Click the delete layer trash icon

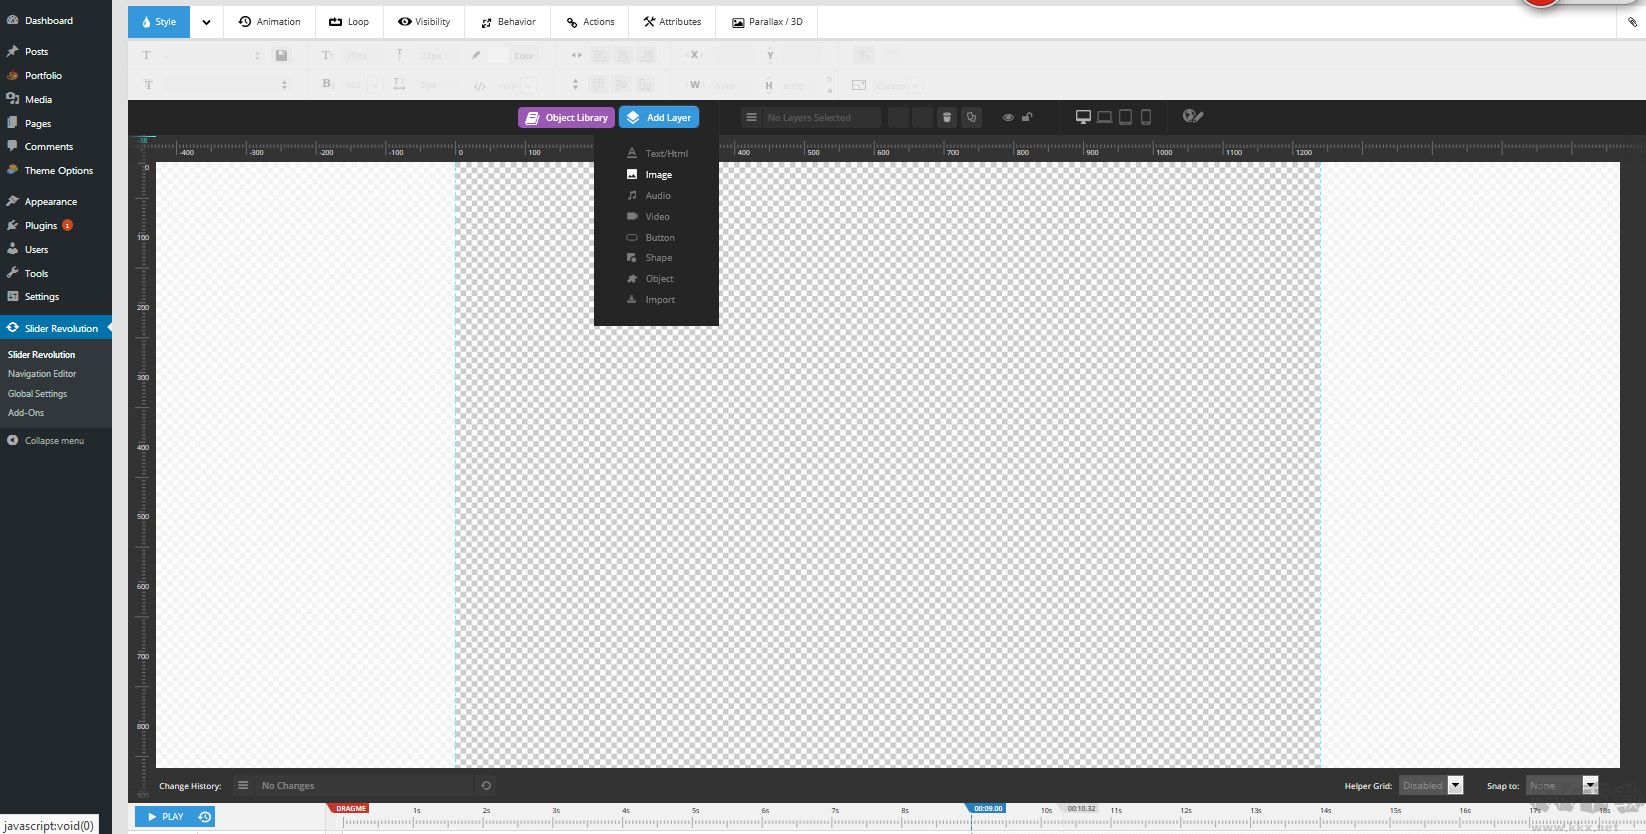[946, 118]
